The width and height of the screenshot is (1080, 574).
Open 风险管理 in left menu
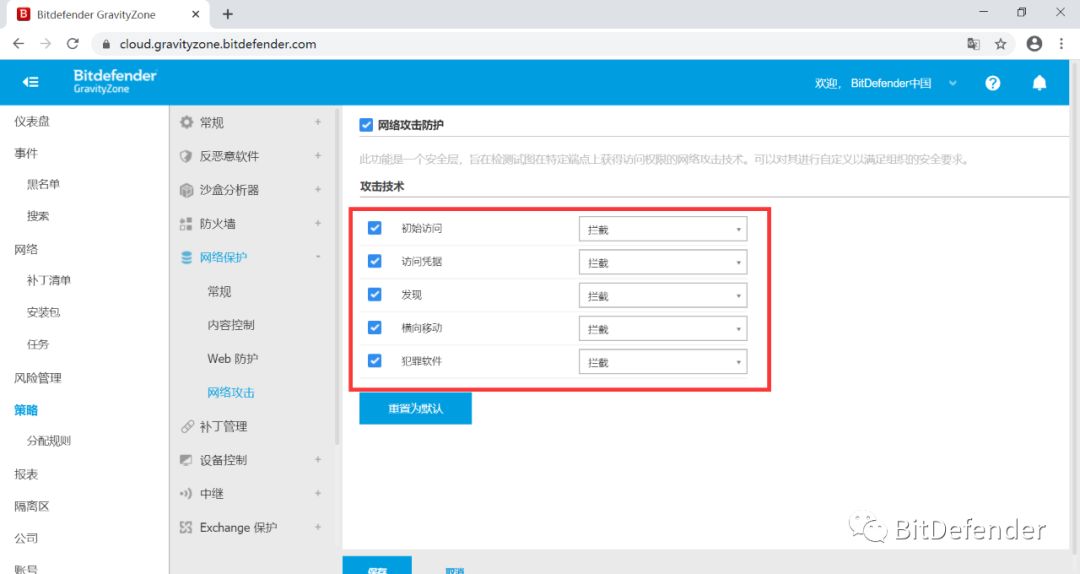coord(38,378)
